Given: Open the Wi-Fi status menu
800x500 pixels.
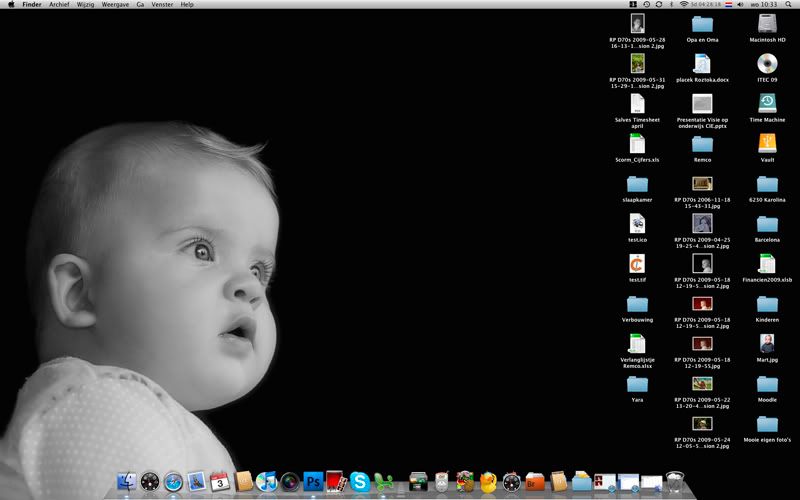Looking at the screenshot, I should [684, 4].
